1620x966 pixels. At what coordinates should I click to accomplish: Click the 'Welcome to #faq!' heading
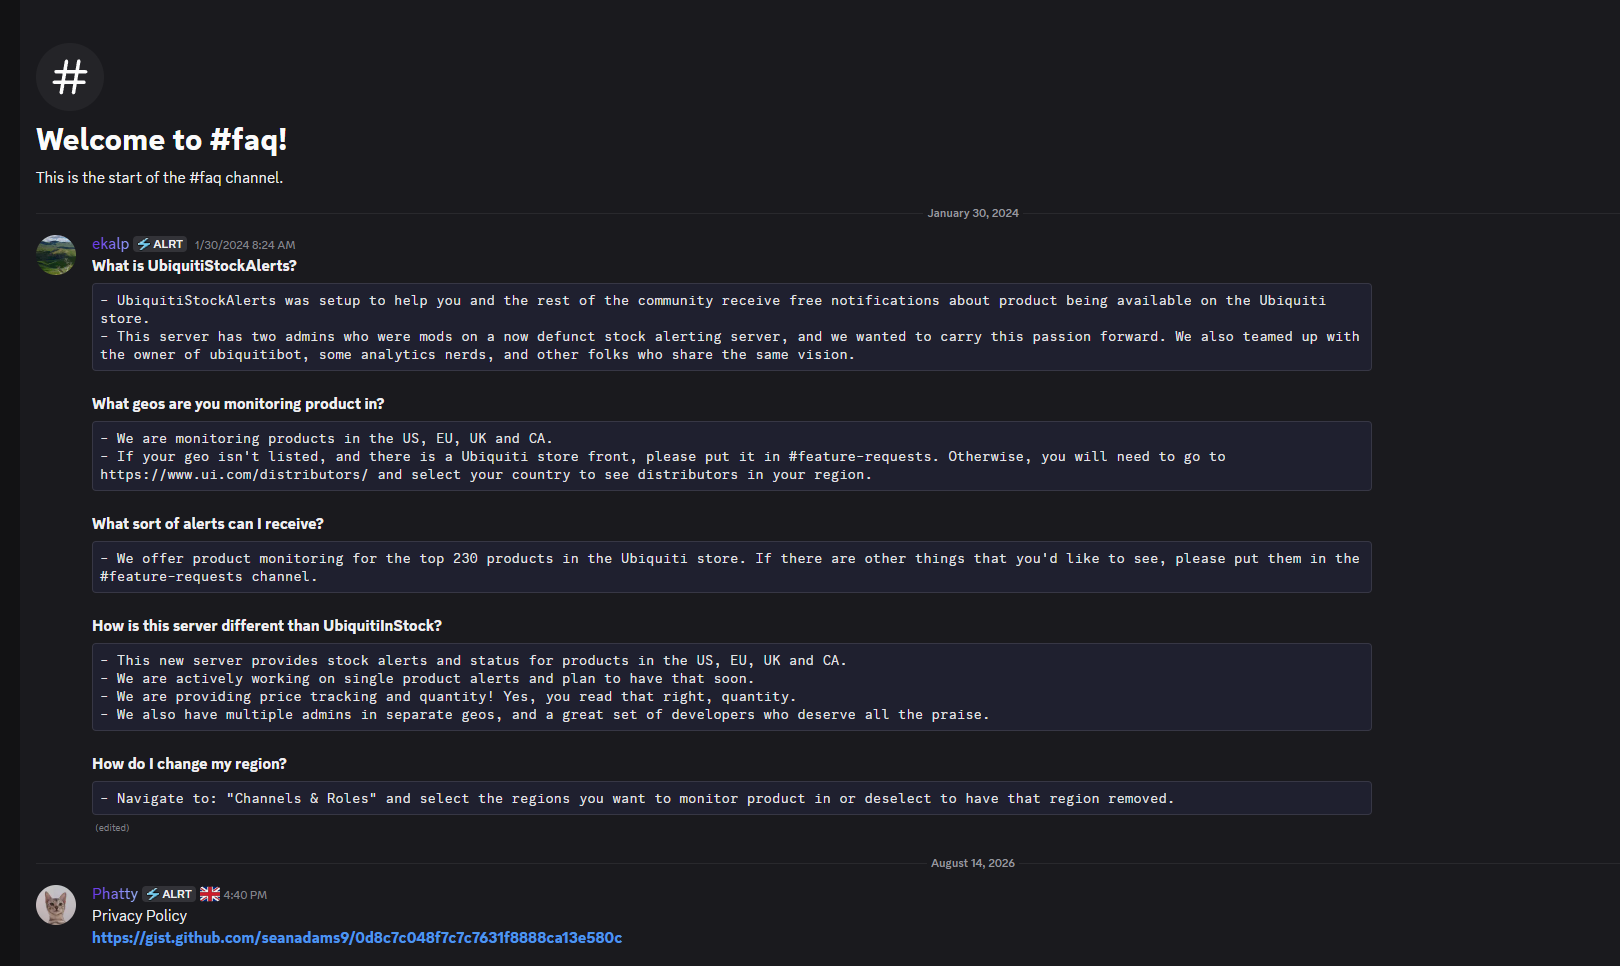(162, 140)
